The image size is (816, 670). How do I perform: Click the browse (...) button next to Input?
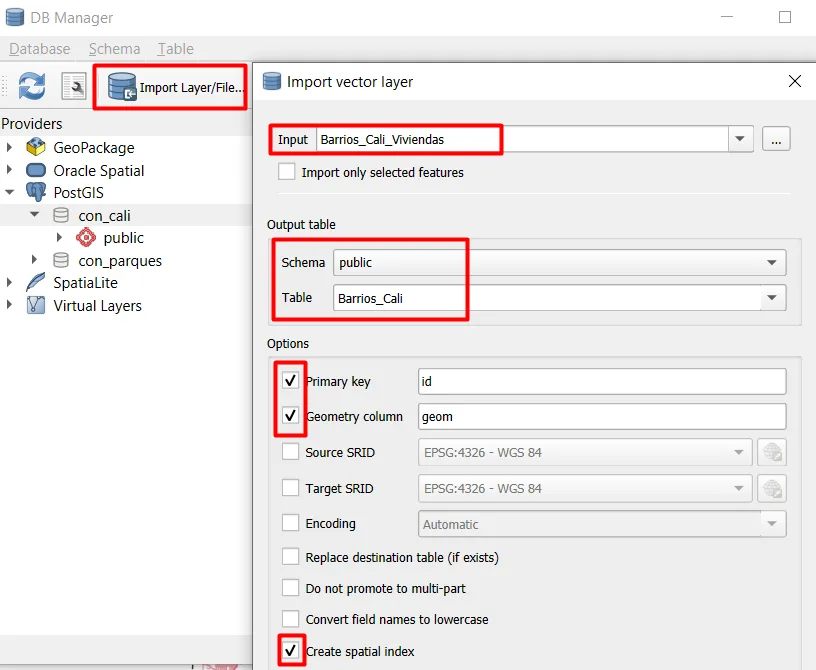point(776,139)
